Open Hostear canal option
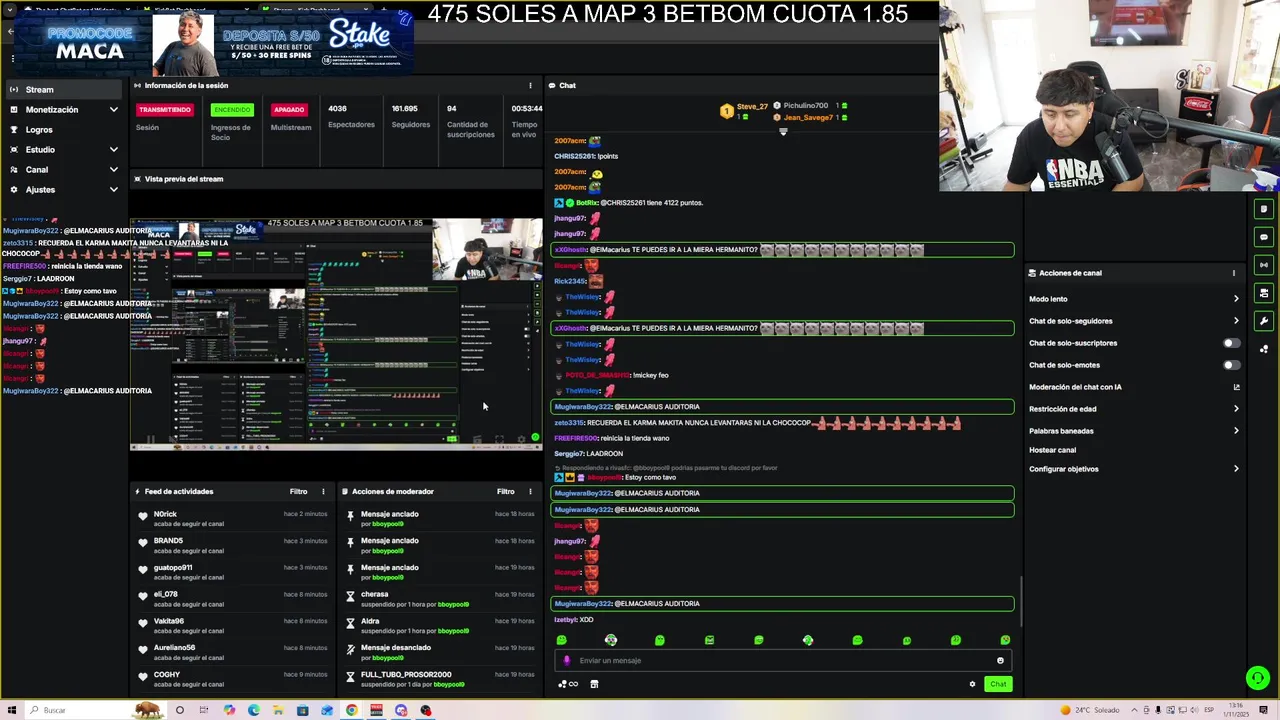The image size is (1280, 720). point(1053,450)
